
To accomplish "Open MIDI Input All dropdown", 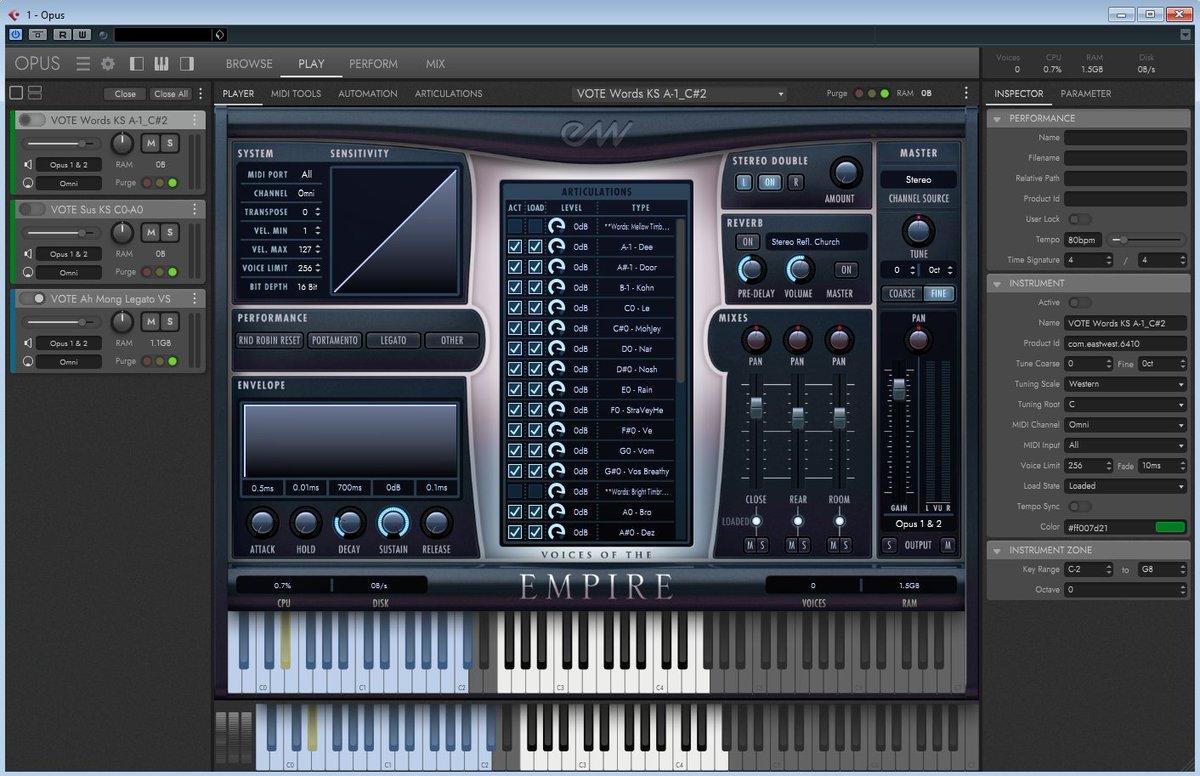I will pos(1125,445).
